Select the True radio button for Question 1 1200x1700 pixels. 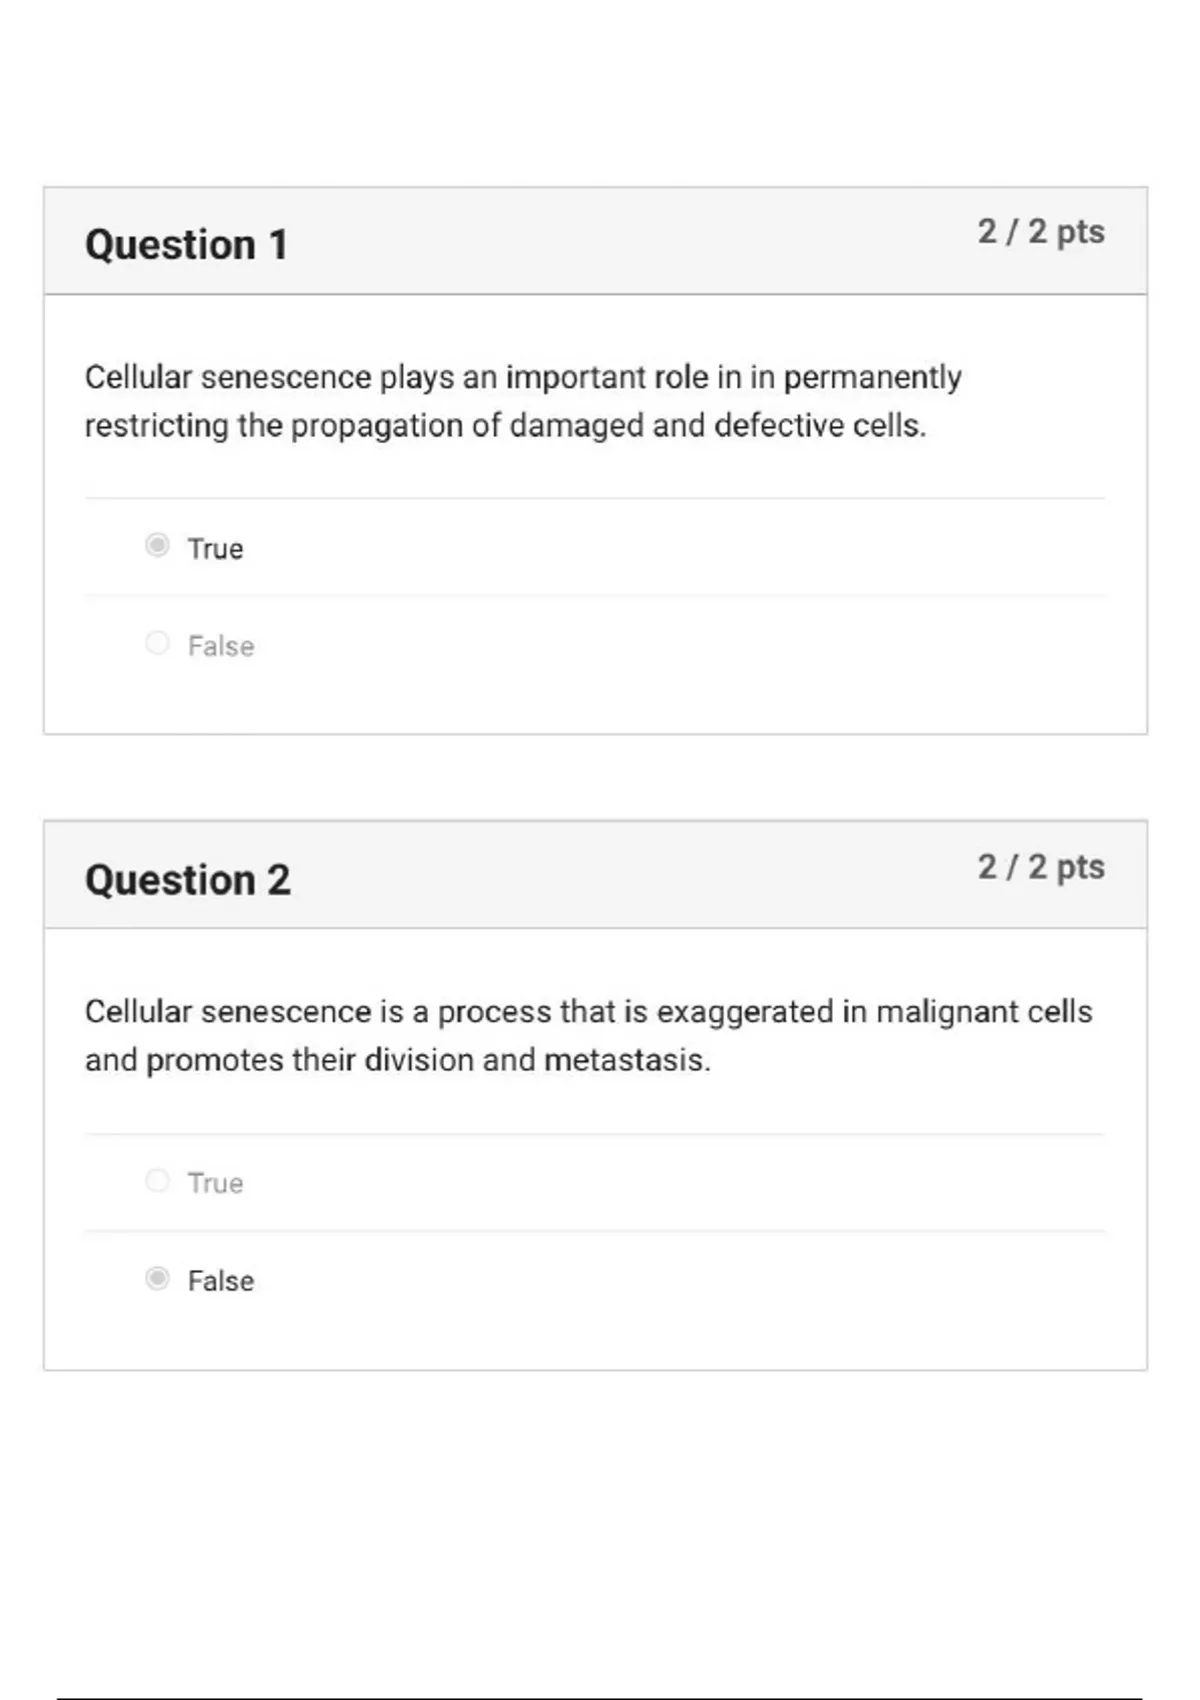point(157,545)
